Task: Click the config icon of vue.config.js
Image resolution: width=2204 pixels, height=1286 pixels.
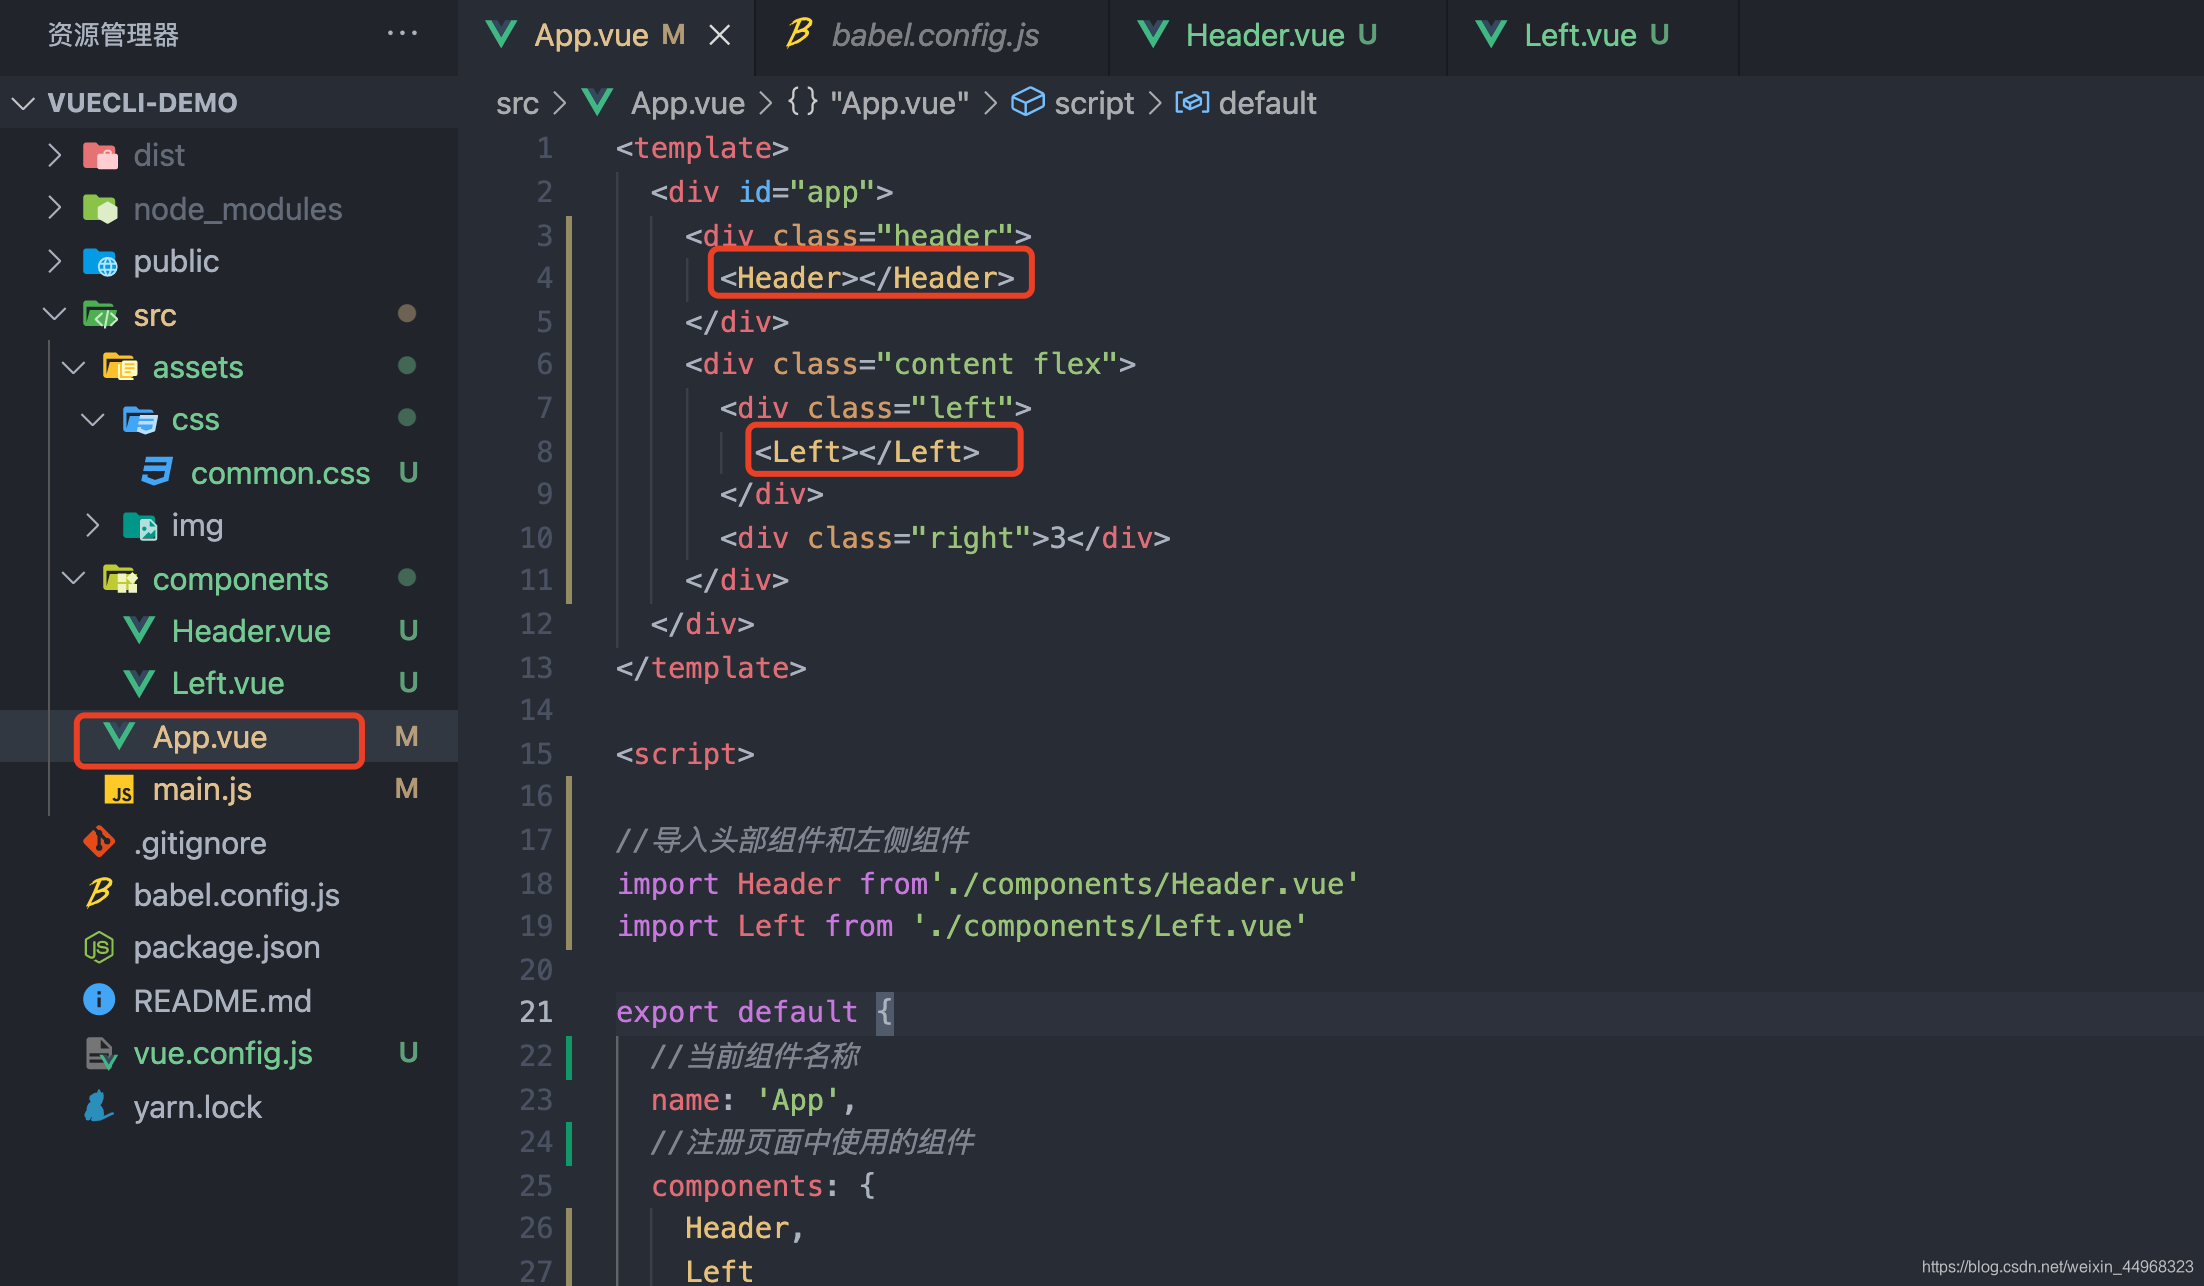Action: pos(100,1053)
